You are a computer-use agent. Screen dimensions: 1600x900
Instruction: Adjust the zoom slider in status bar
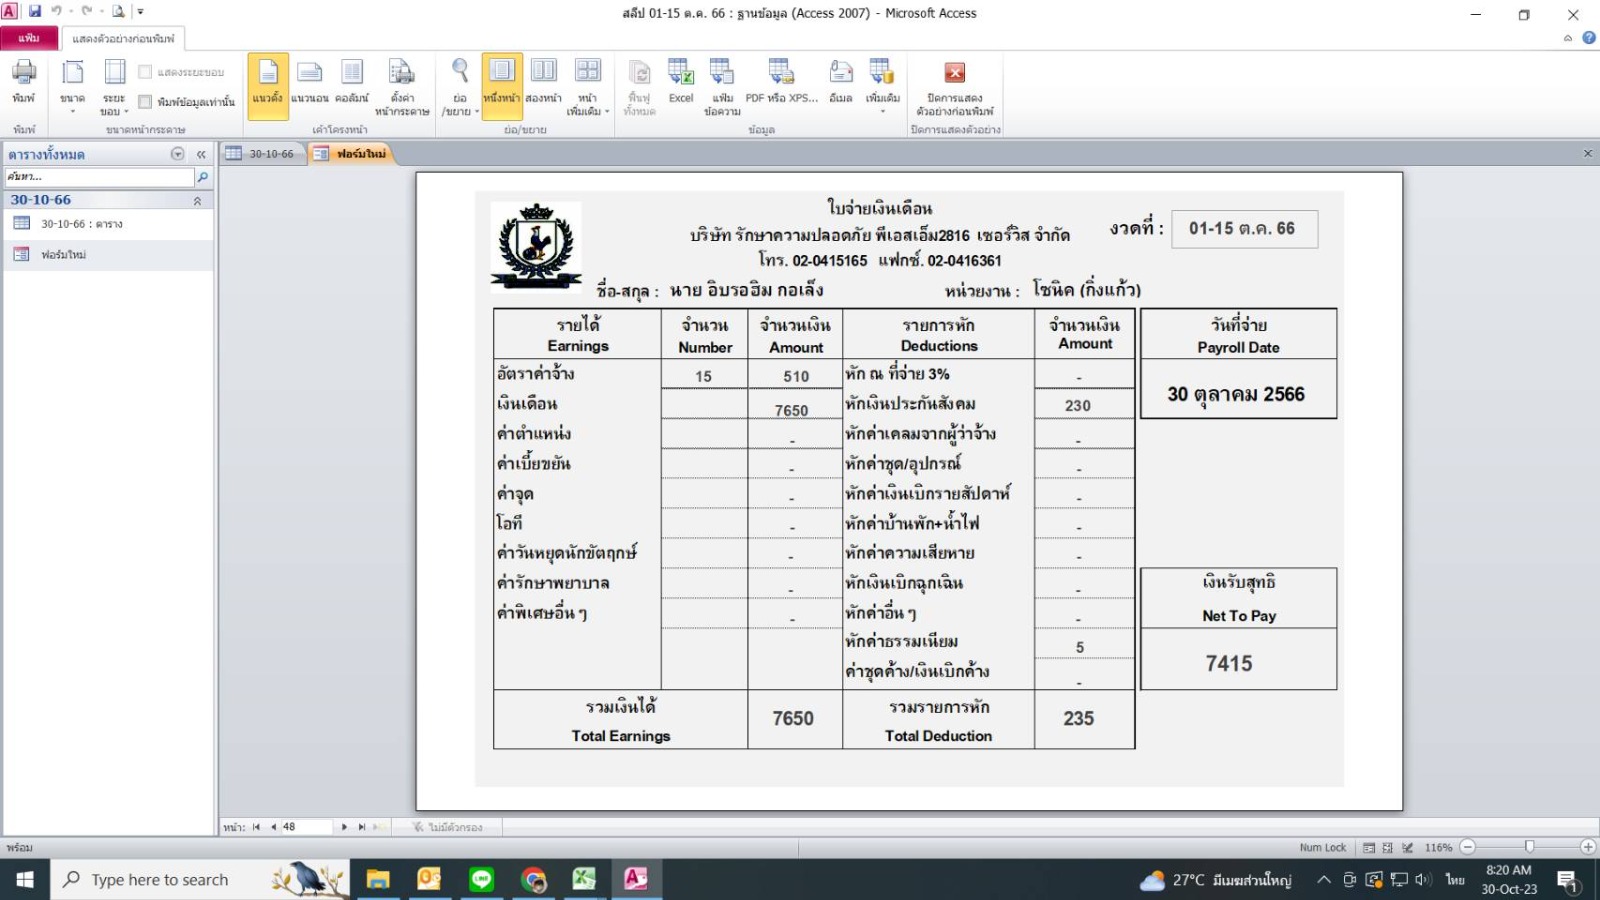1528,847
